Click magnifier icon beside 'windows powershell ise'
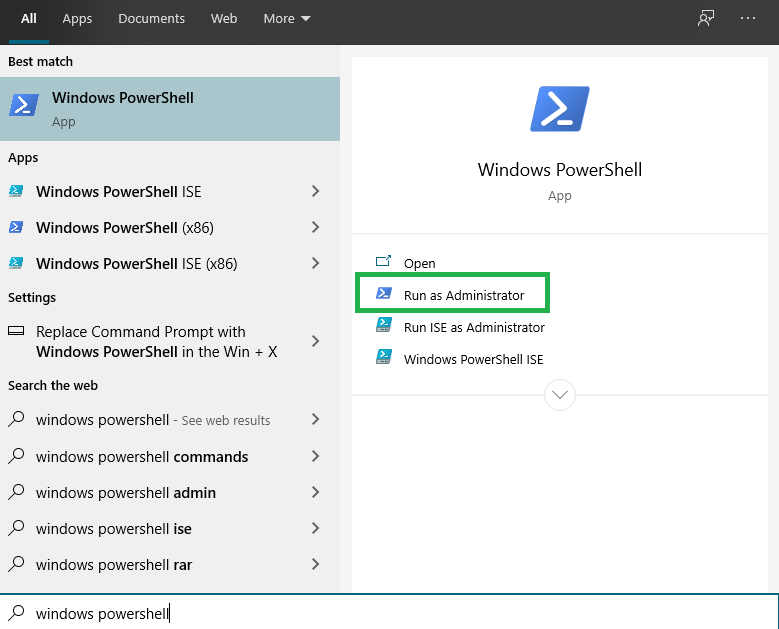 pos(16,527)
